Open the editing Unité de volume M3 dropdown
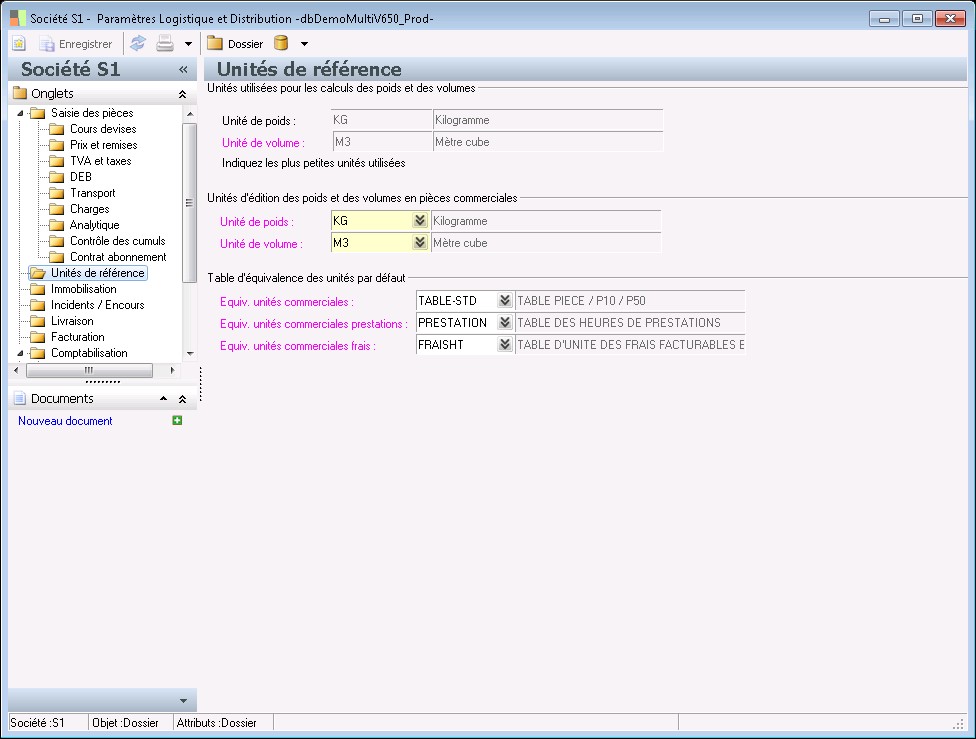 point(419,243)
